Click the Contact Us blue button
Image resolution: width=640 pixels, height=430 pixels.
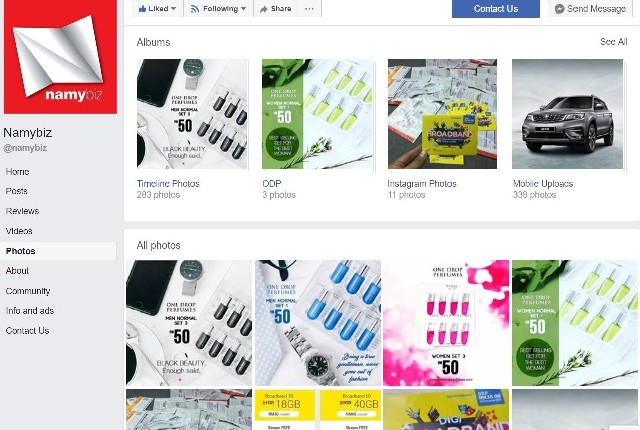coord(496,9)
